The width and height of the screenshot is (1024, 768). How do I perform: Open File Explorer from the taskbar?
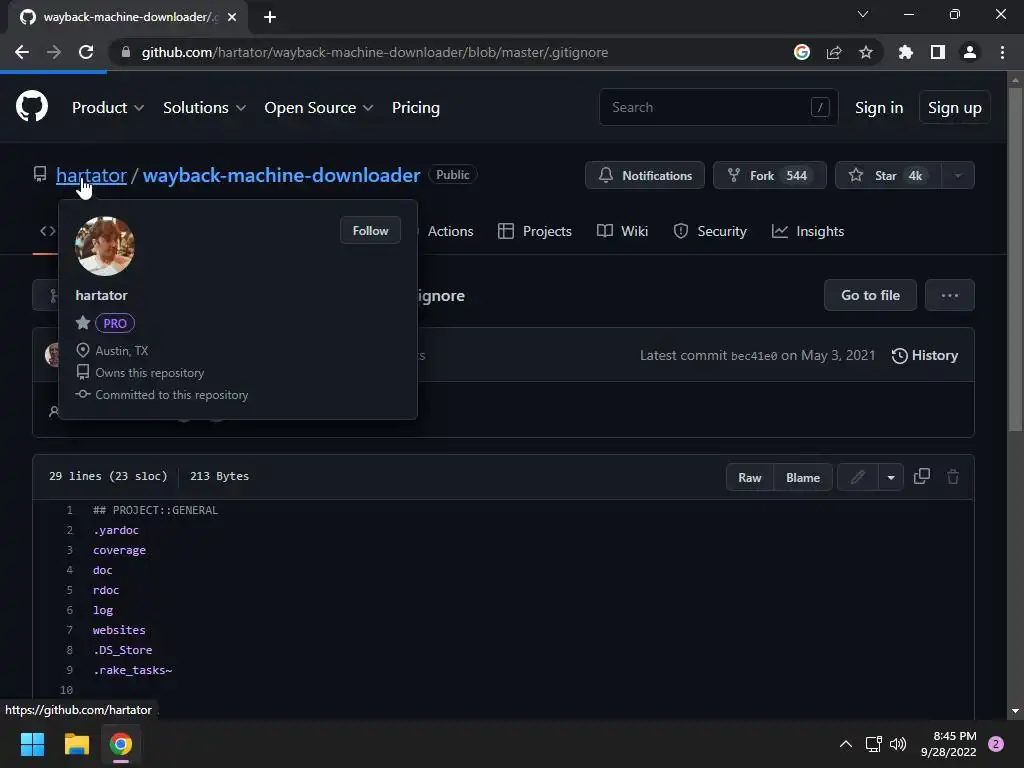[76, 744]
